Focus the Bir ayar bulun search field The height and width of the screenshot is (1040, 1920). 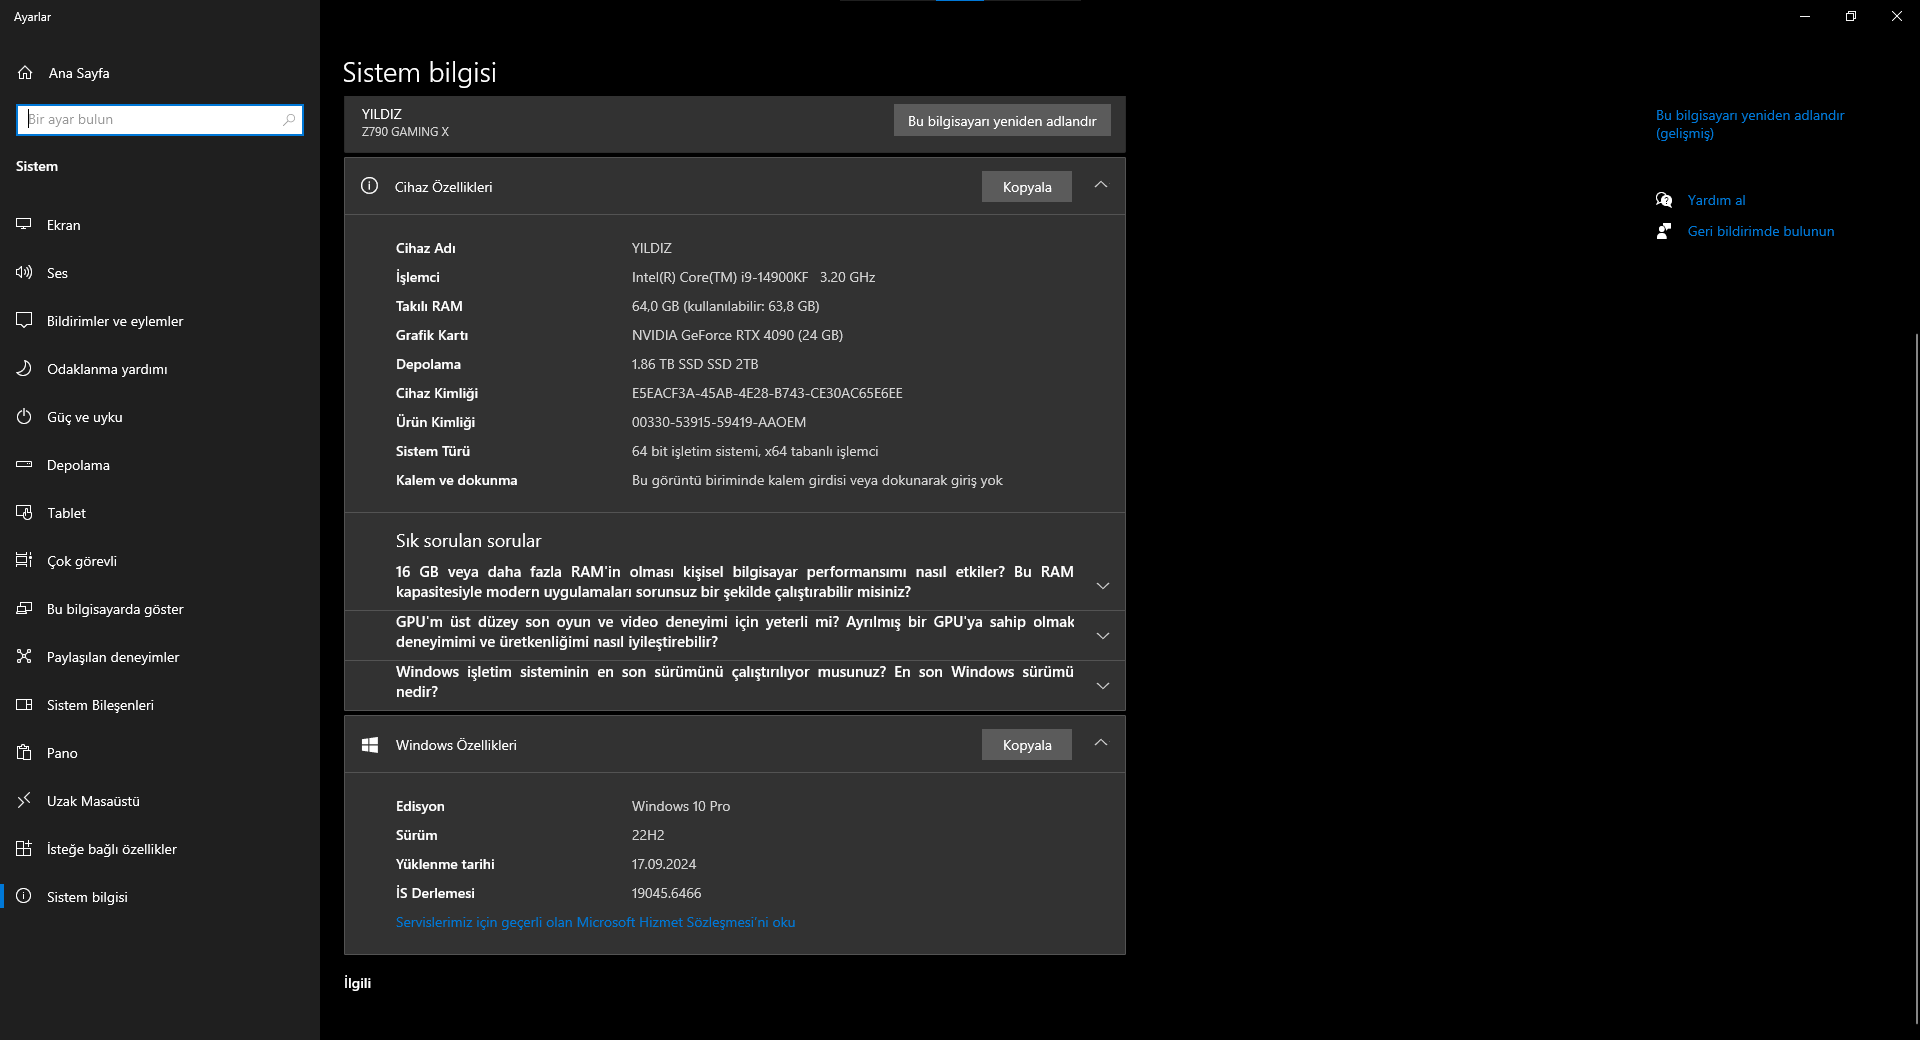click(x=160, y=120)
